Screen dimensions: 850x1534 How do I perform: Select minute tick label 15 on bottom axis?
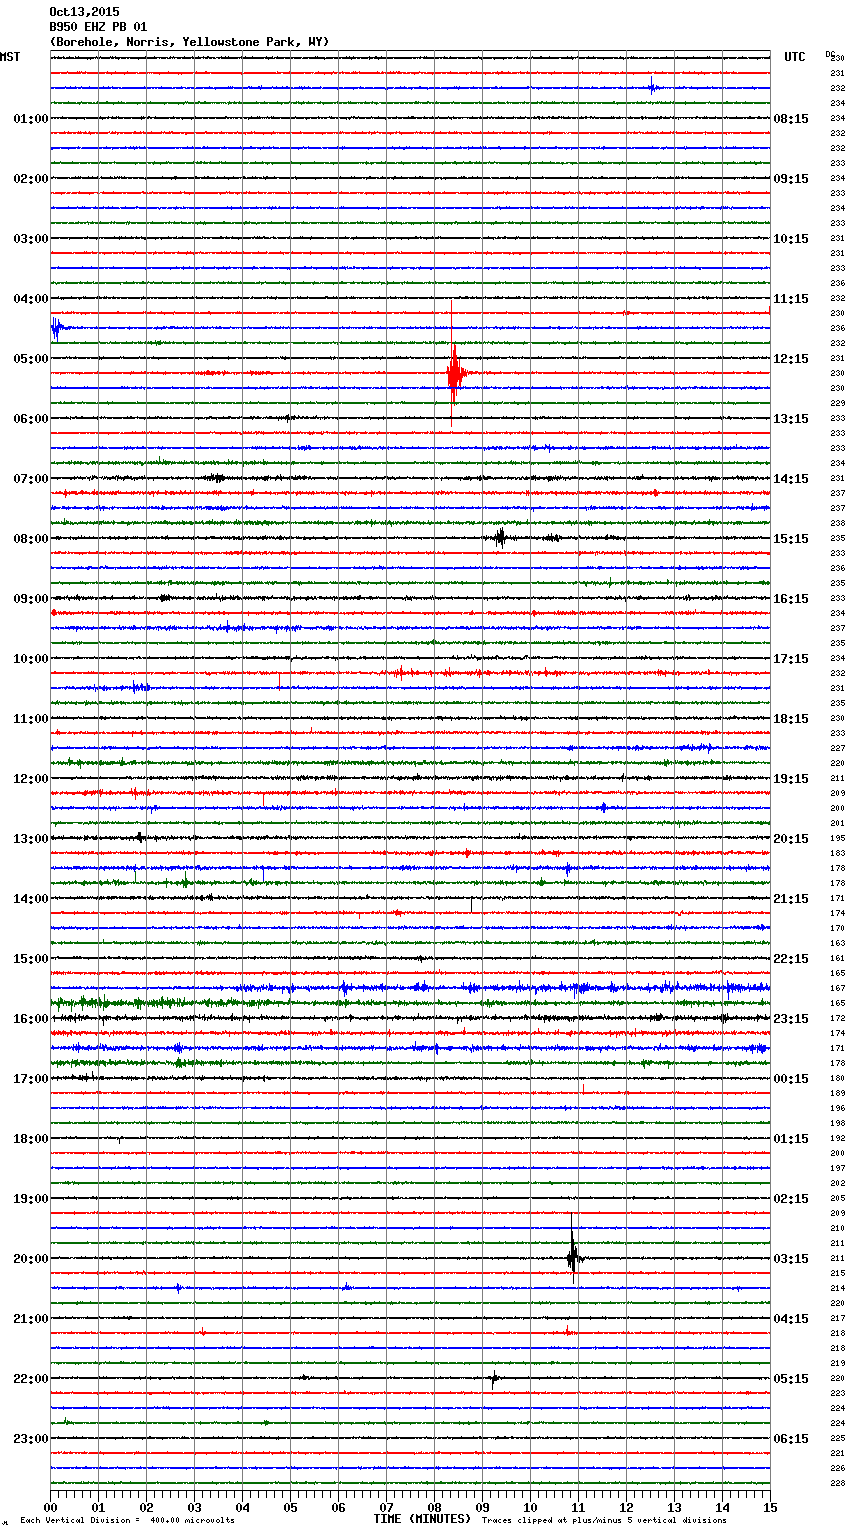[770, 1507]
